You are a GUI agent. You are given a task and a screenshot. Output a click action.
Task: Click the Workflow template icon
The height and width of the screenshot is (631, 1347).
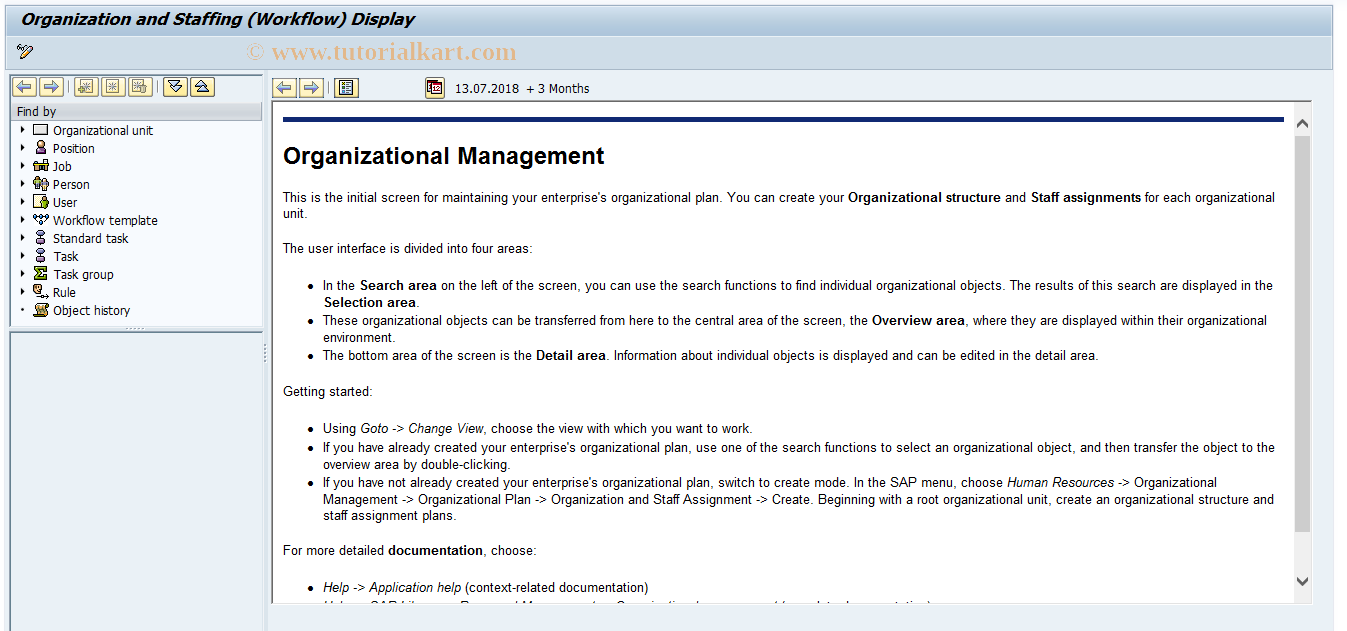(40, 220)
